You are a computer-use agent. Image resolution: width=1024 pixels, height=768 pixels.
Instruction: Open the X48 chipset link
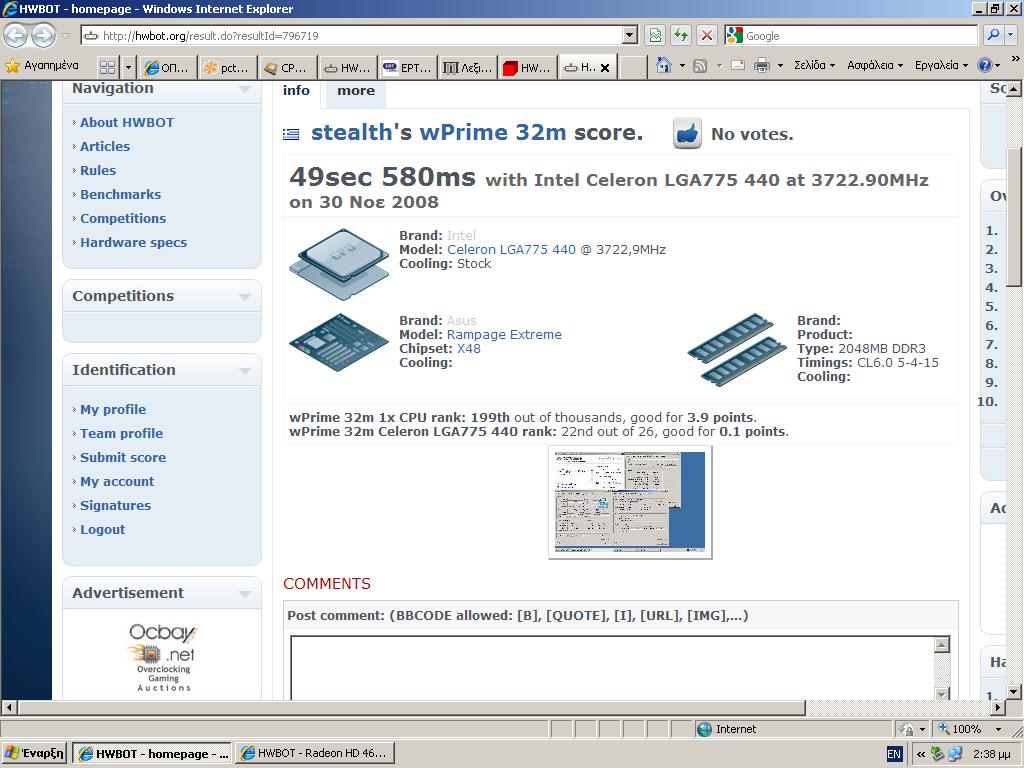(469, 348)
